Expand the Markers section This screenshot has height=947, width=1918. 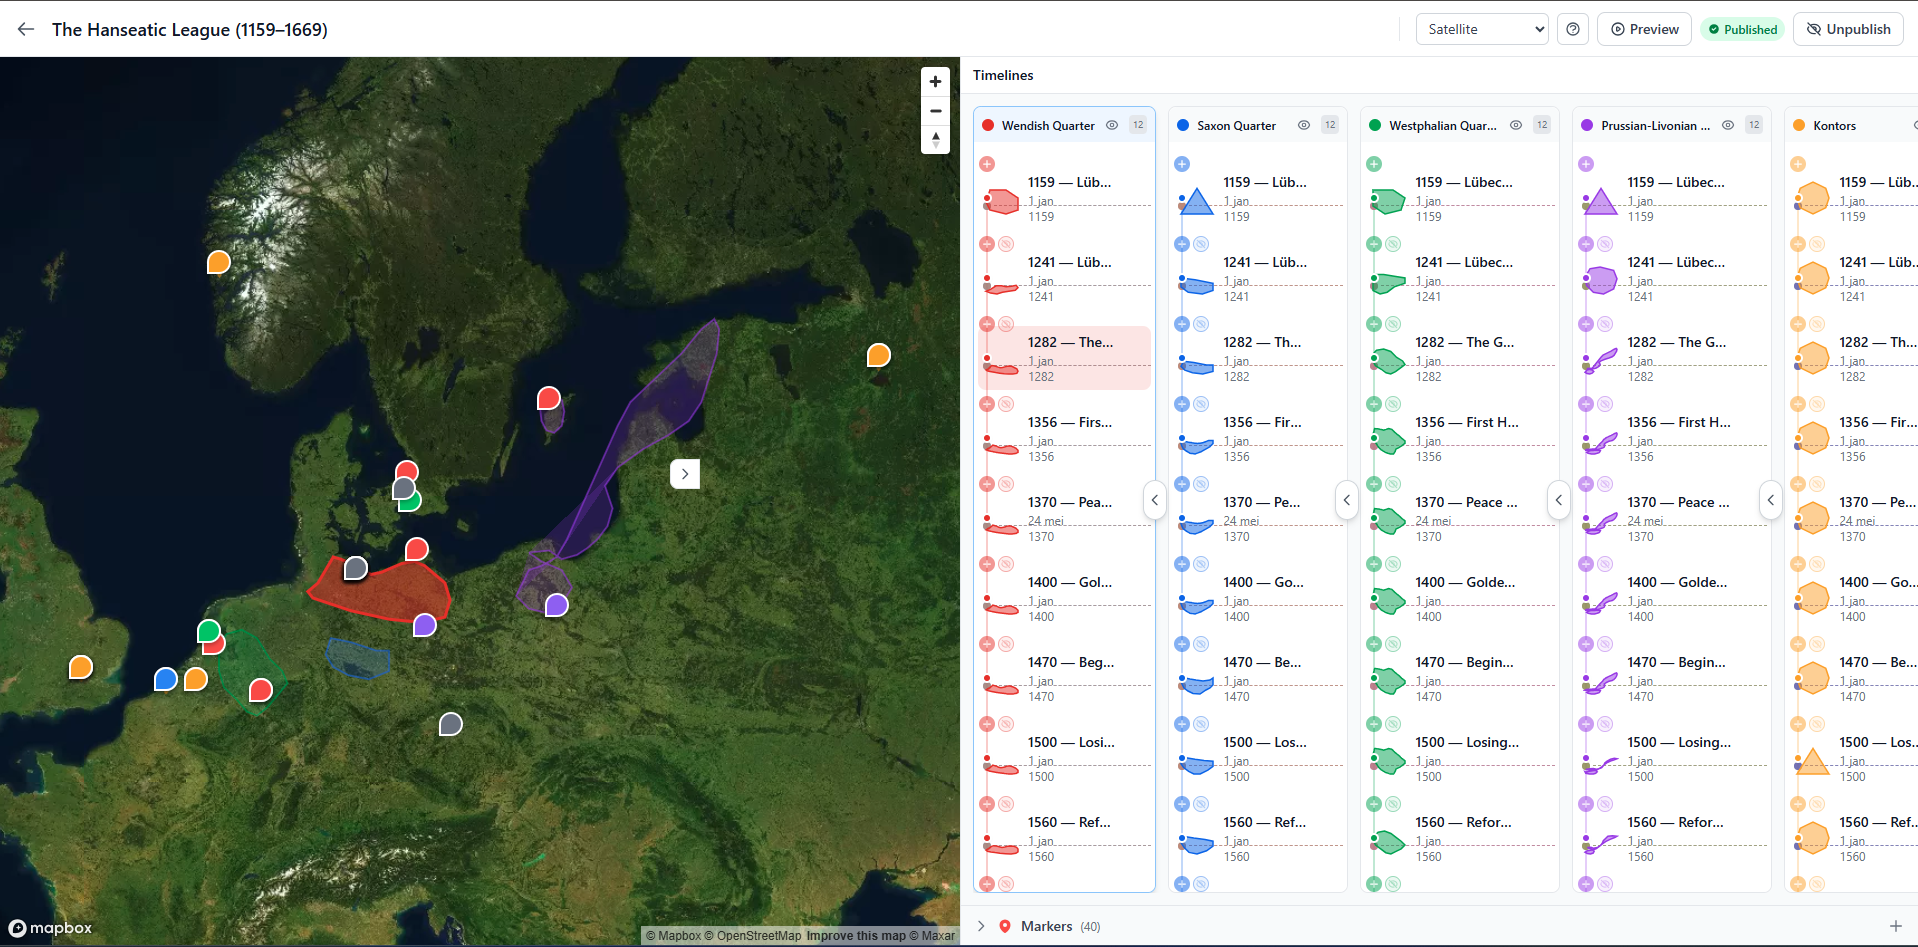tap(981, 926)
